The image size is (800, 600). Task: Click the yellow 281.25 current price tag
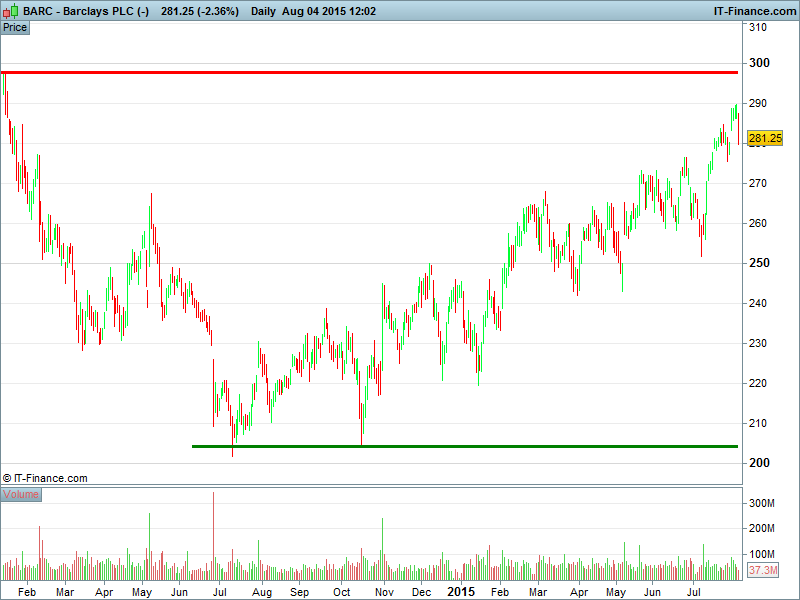[x=764, y=139]
